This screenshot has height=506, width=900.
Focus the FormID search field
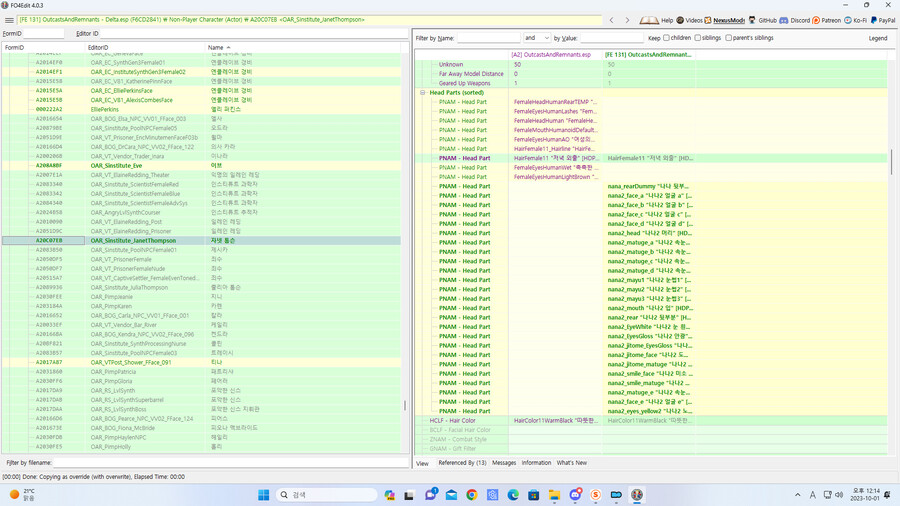44,33
